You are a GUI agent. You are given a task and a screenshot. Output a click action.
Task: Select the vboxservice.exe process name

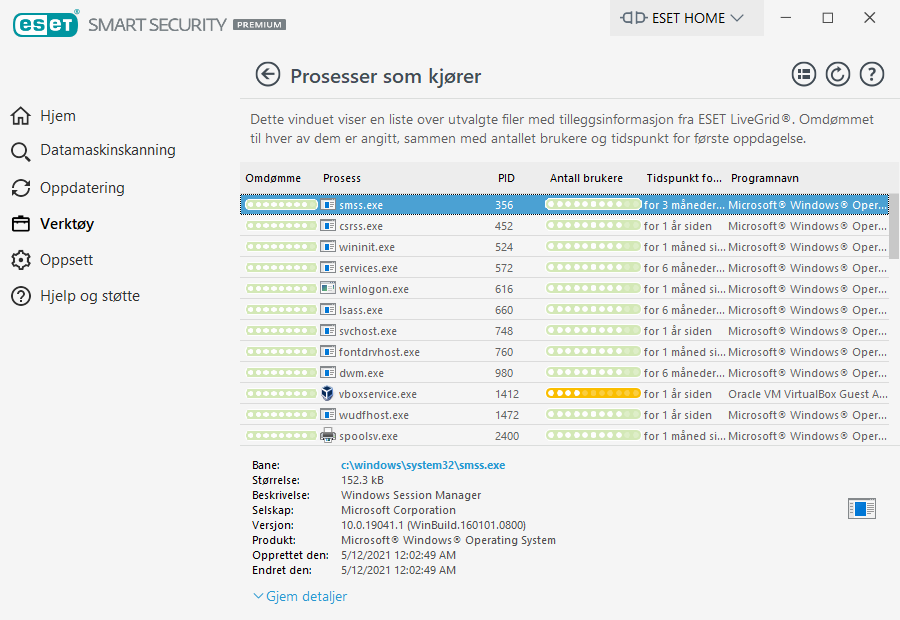pyautogui.click(x=378, y=394)
